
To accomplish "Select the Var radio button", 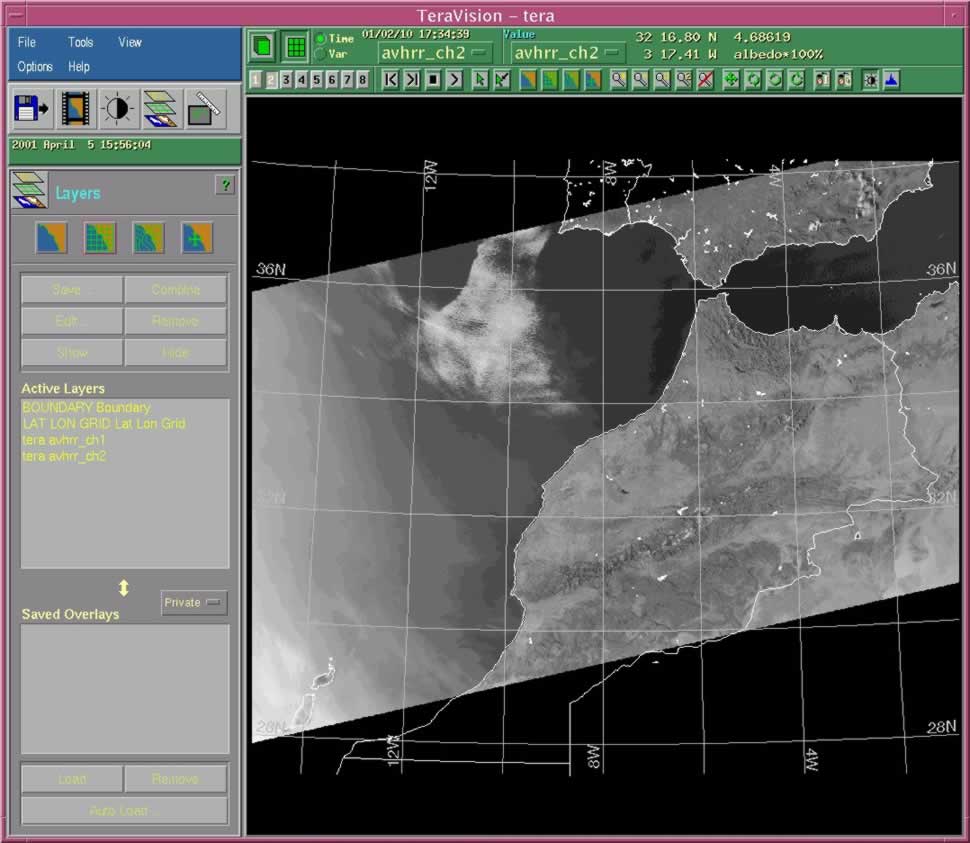I will click(x=320, y=54).
